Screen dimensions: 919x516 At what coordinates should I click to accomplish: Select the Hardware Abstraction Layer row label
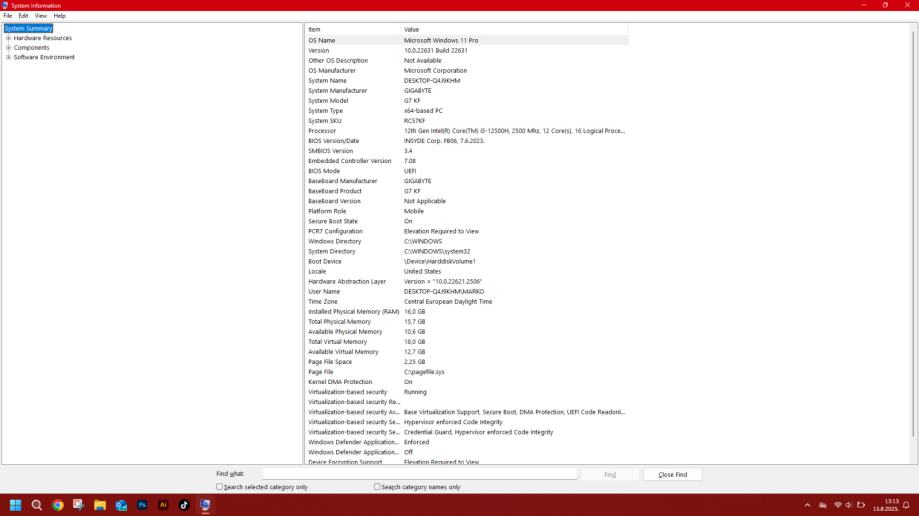[x=347, y=281]
